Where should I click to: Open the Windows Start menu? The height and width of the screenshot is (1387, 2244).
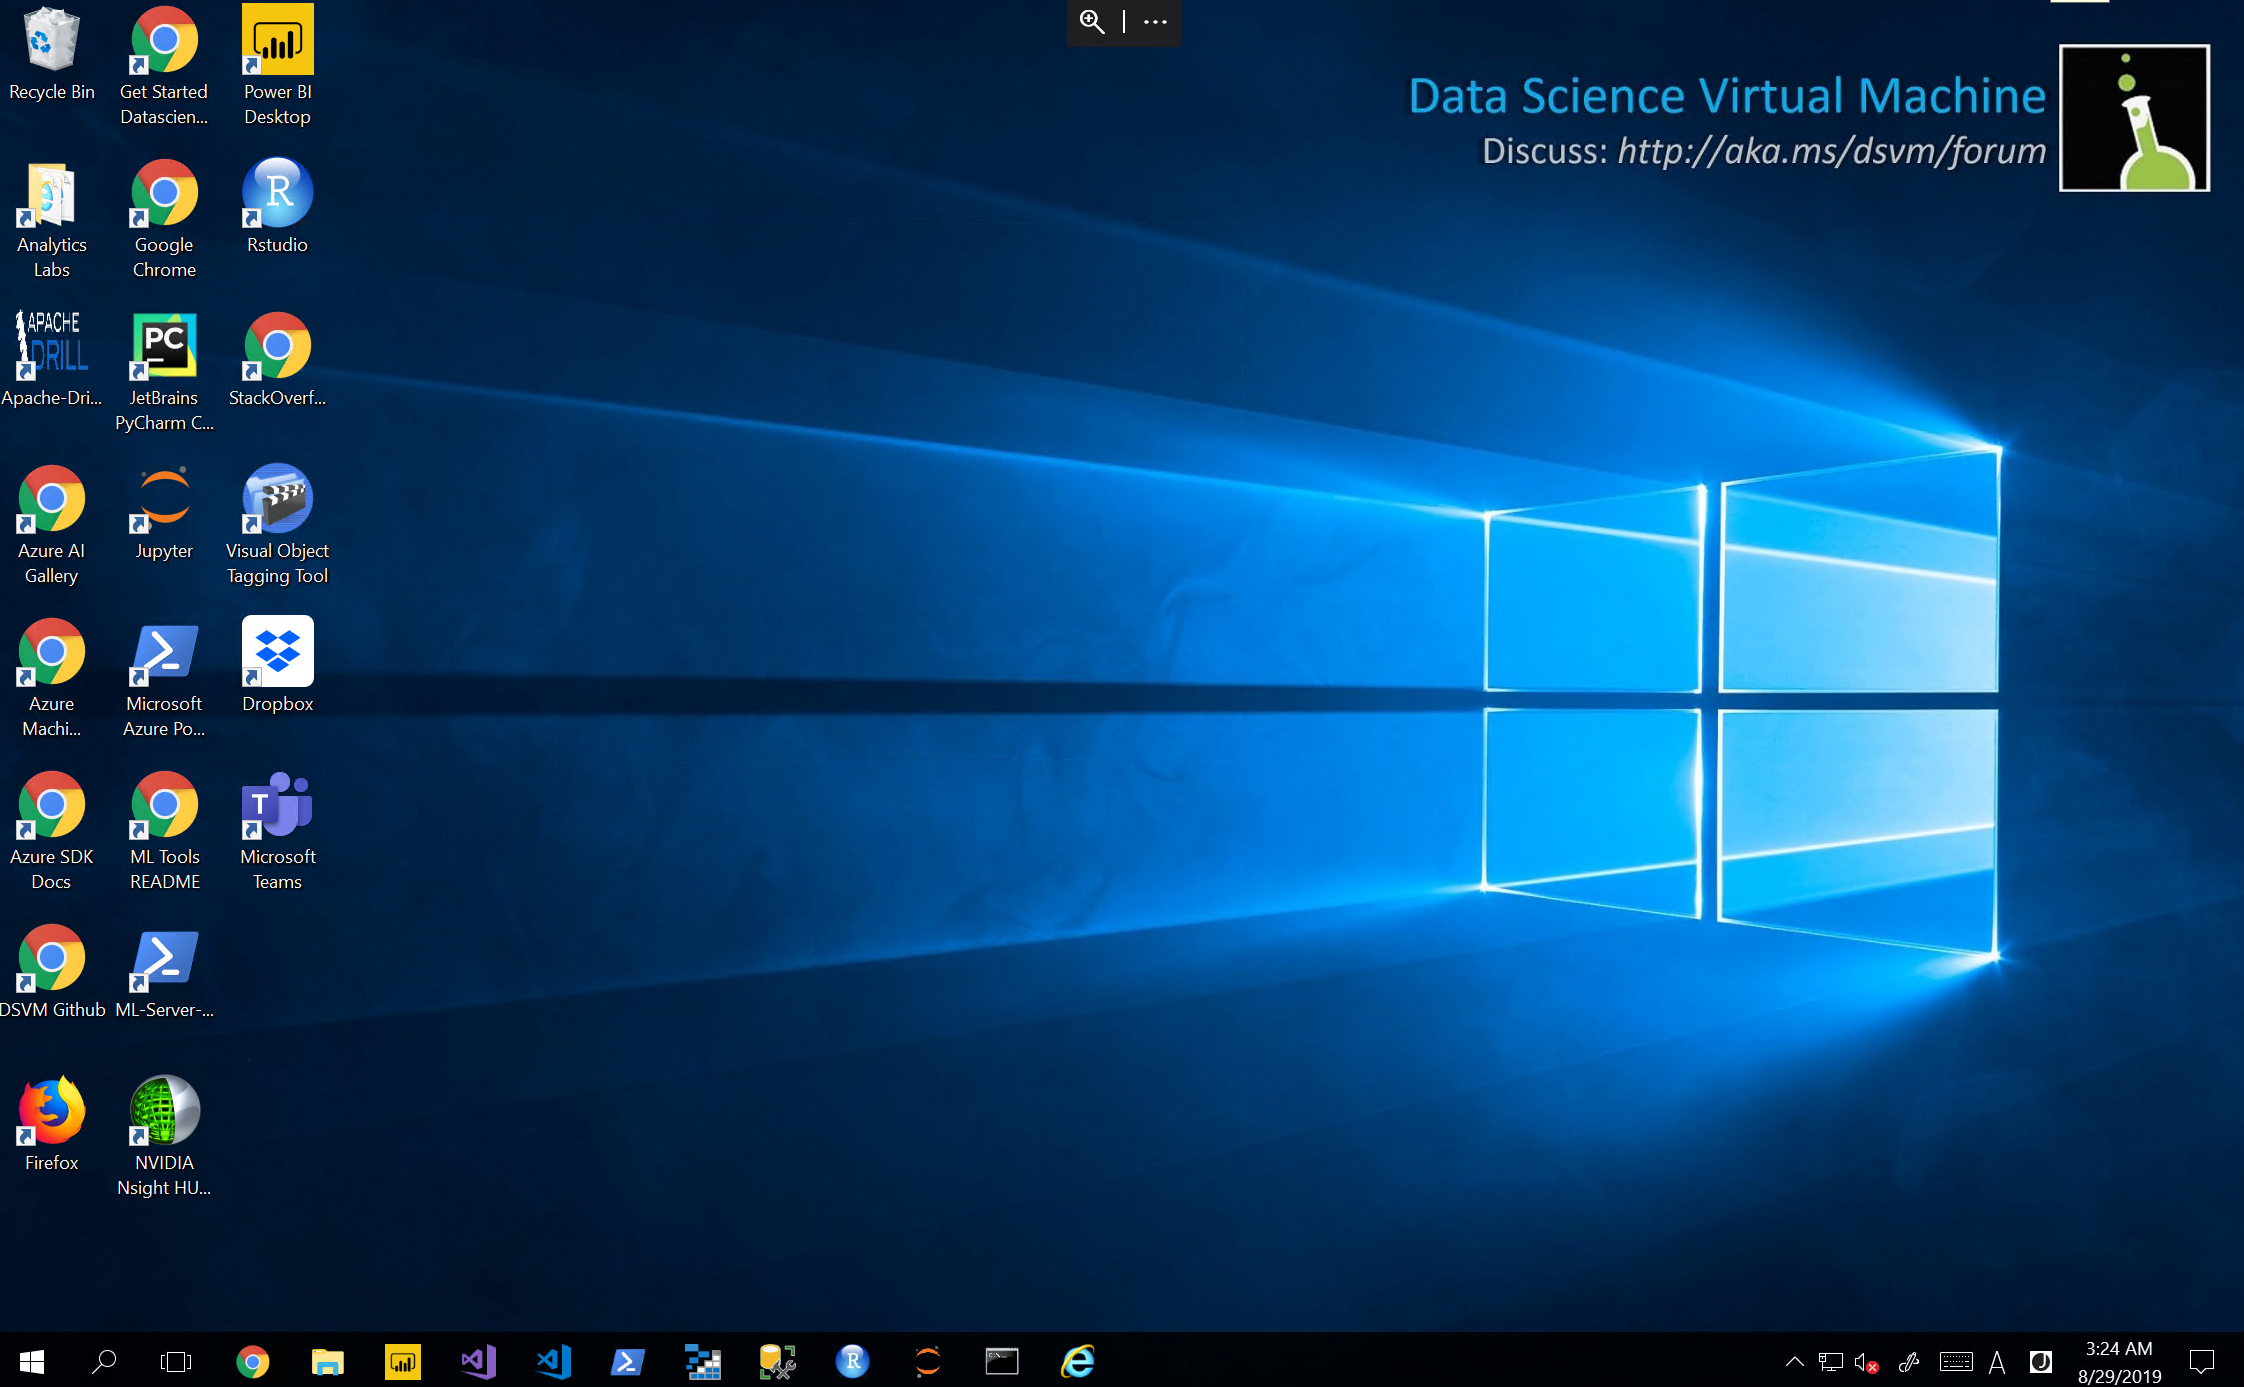tap(32, 1361)
